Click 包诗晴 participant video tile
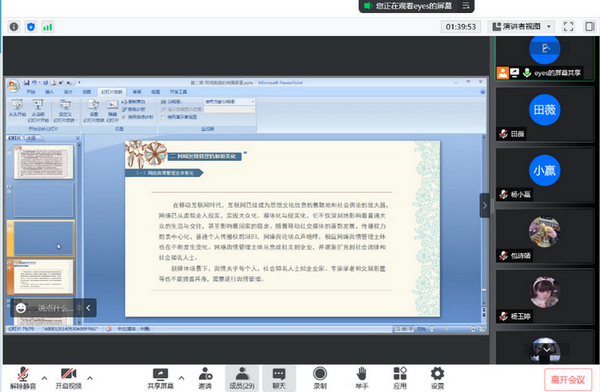The width and height of the screenshot is (600, 392). pyautogui.click(x=545, y=236)
